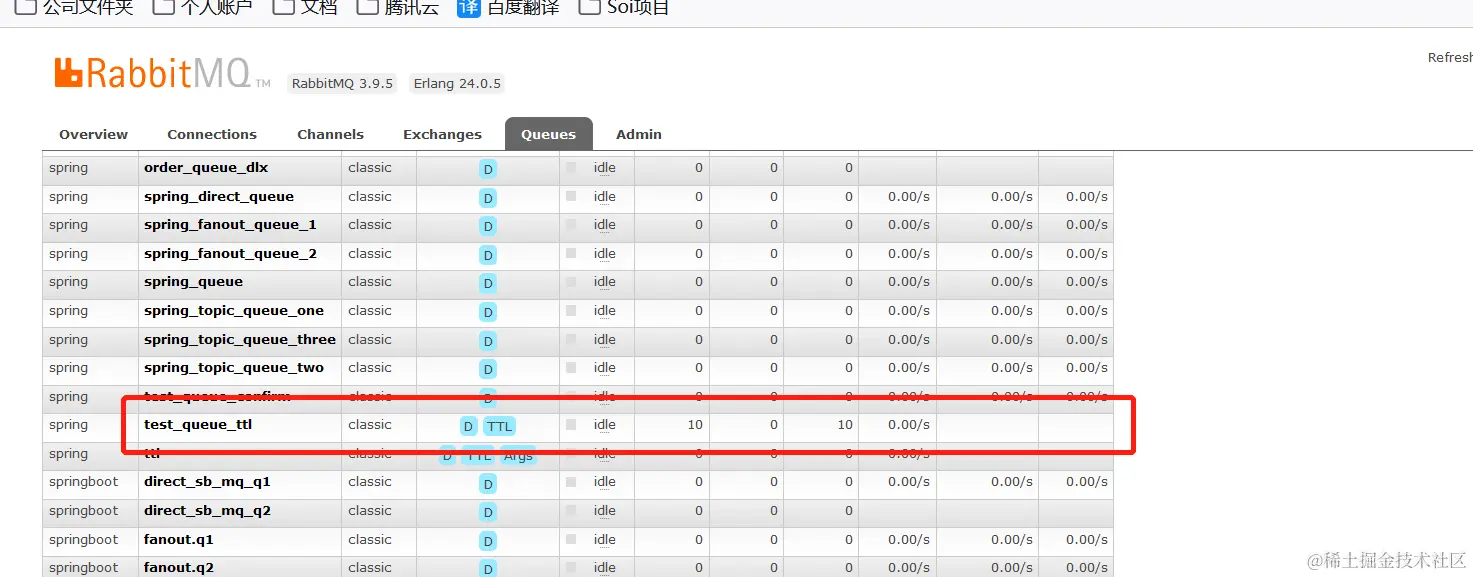Click the D badge for spring_topic_queue_three
Image resolution: width=1473 pixels, height=577 pixels.
point(488,341)
